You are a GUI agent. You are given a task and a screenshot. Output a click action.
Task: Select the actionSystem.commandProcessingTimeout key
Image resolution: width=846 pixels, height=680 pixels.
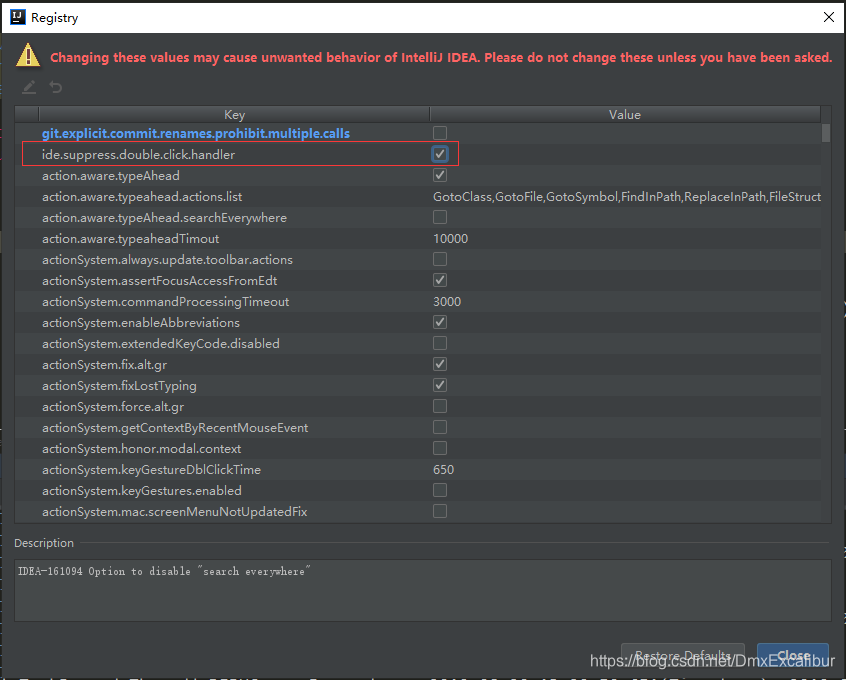pos(166,302)
